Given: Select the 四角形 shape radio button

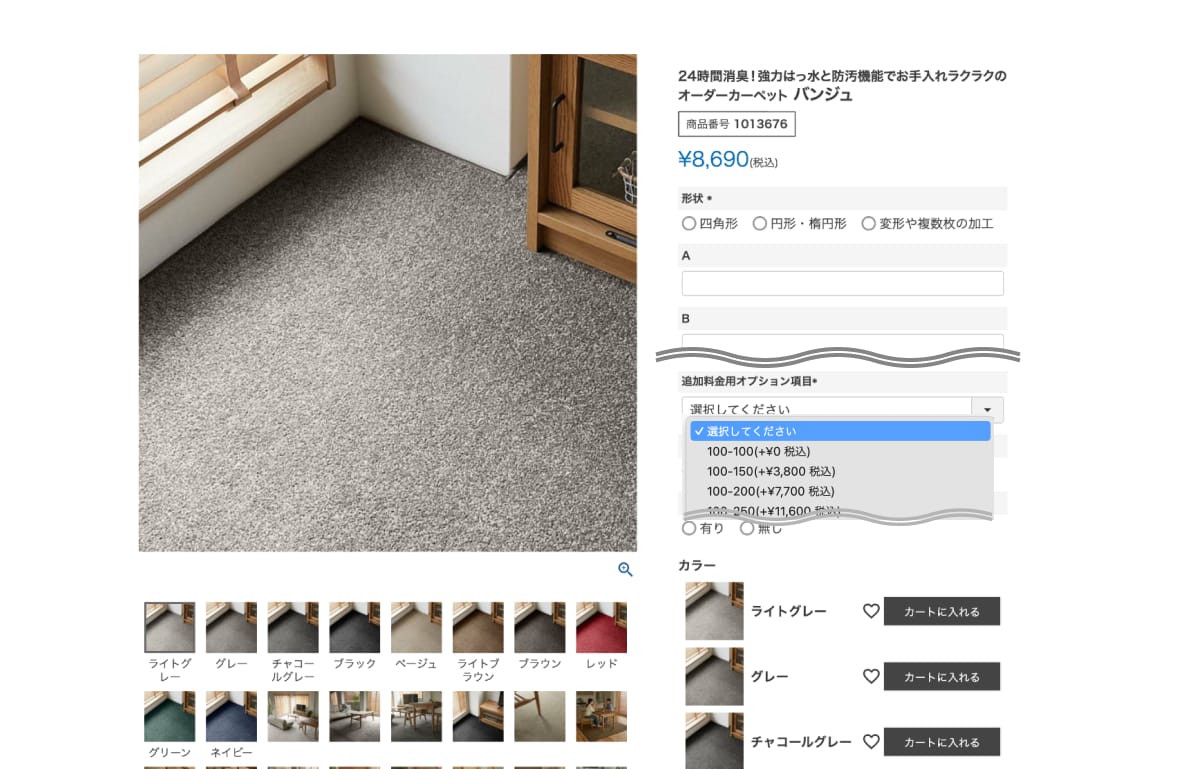Looking at the screenshot, I should [689, 224].
